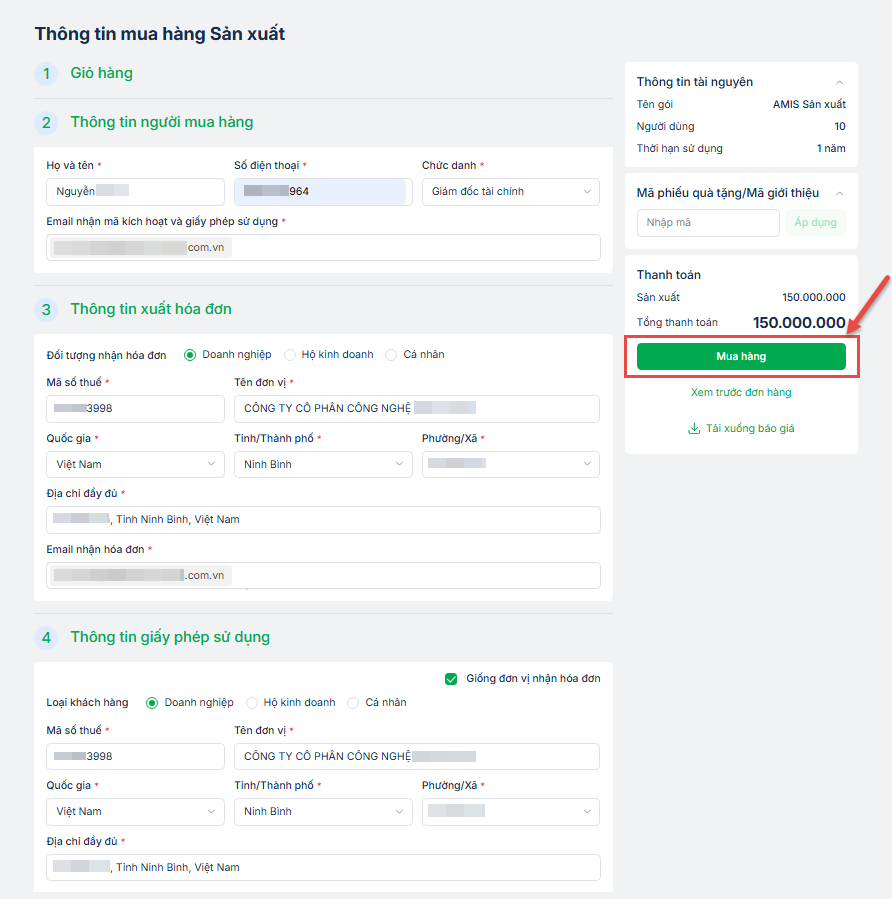Viewport: 892px width, 899px height.
Task: Click the Áp dụng voucher button
Action: (815, 223)
